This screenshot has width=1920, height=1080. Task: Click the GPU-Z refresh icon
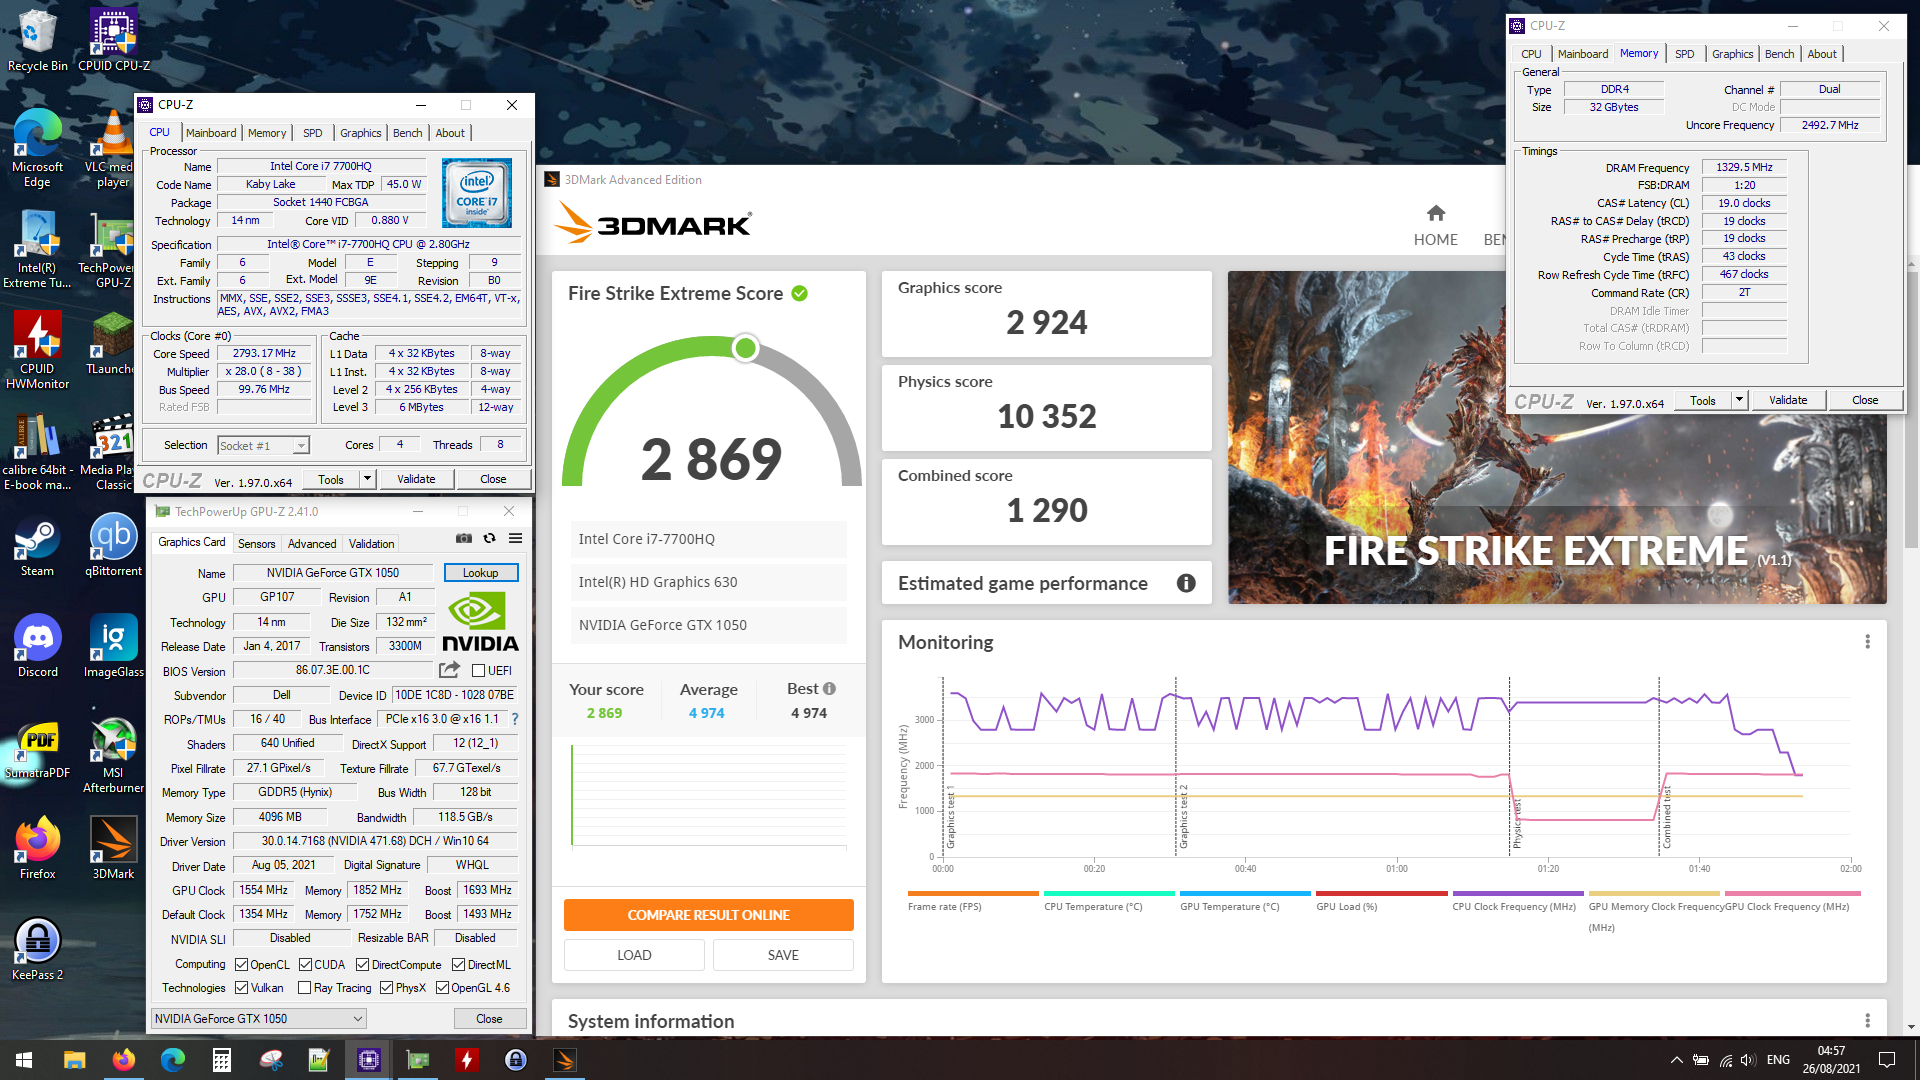pos(489,538)
